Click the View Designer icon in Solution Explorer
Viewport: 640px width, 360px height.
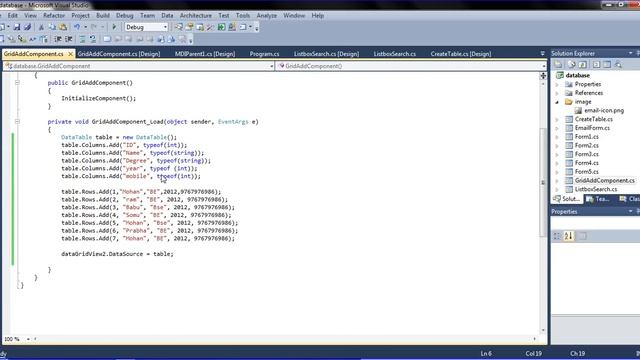pyautogui.click(x=607, y=64)
